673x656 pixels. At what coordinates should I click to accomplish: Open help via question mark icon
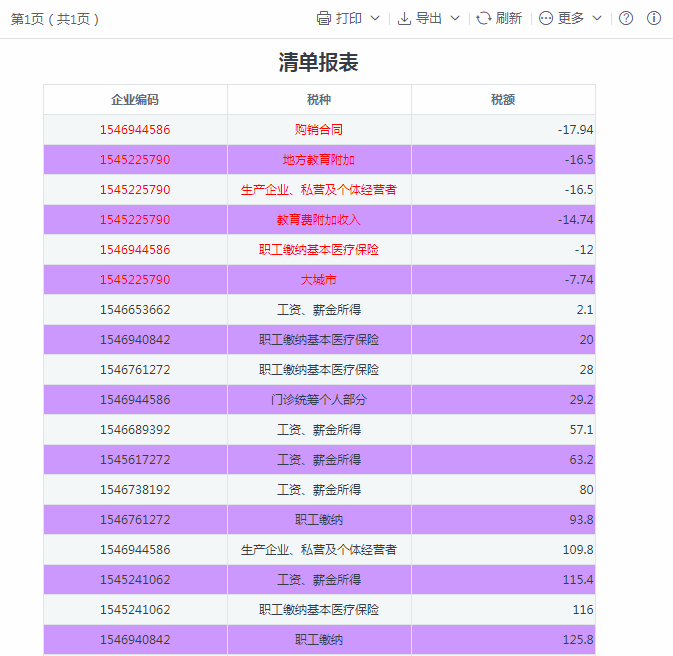(626, 18)
